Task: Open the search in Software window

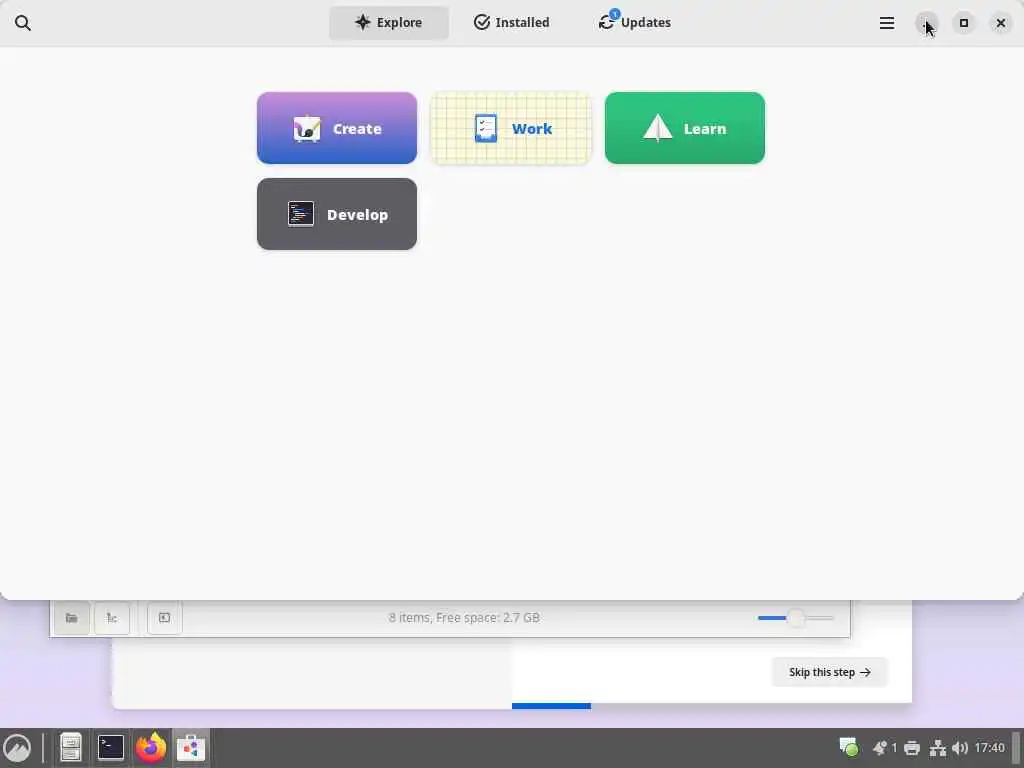Action: click(23, 23)
